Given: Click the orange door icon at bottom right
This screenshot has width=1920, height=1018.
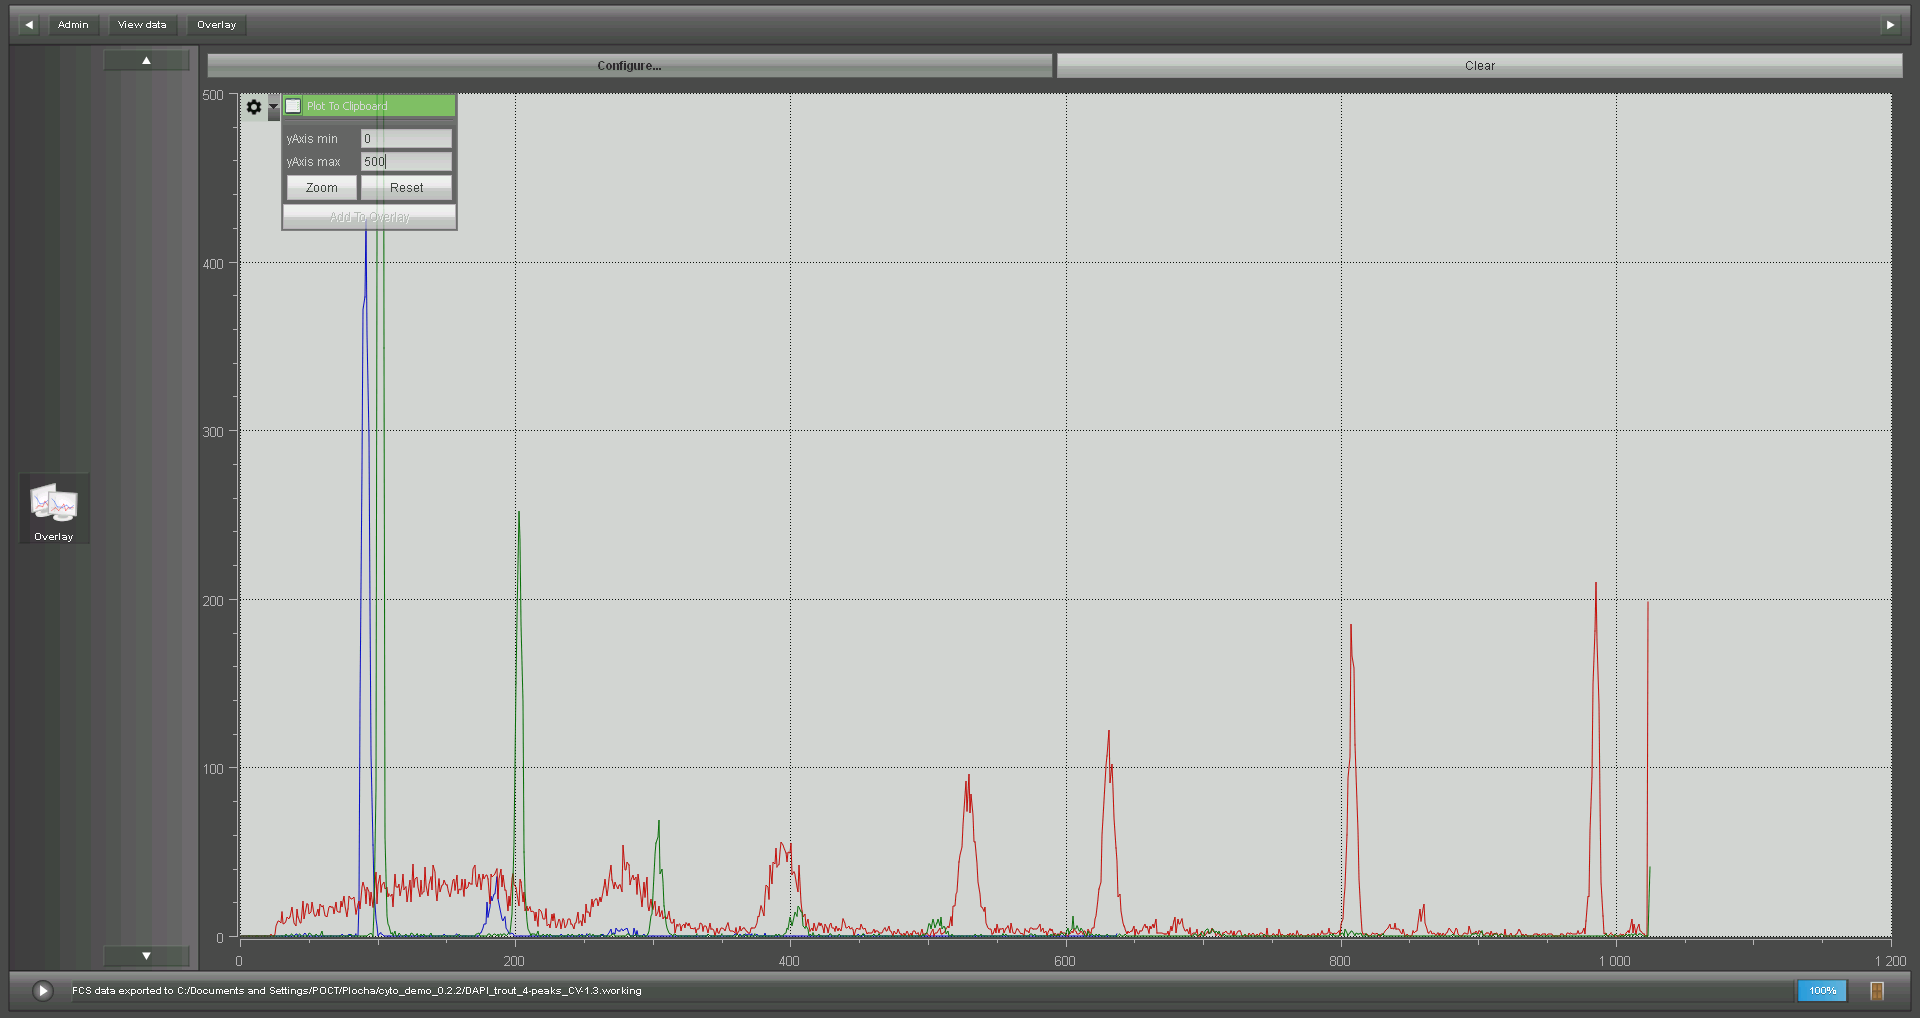Looking at the screenshot, I should point(1877,990).
